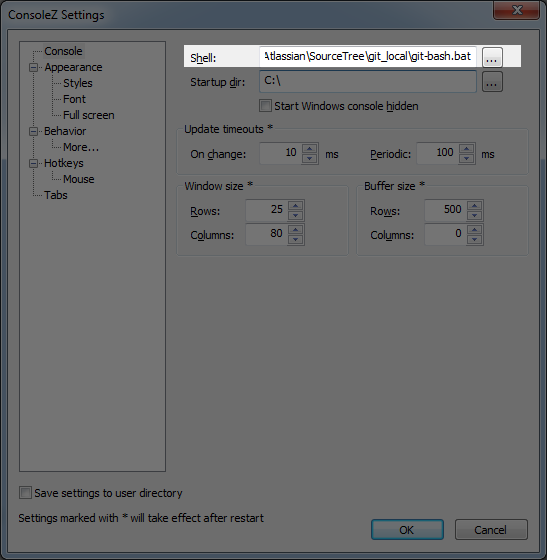This screenshot has height=560, width=547.
Task: Select the Styles settings page
Action: (77, 83)
